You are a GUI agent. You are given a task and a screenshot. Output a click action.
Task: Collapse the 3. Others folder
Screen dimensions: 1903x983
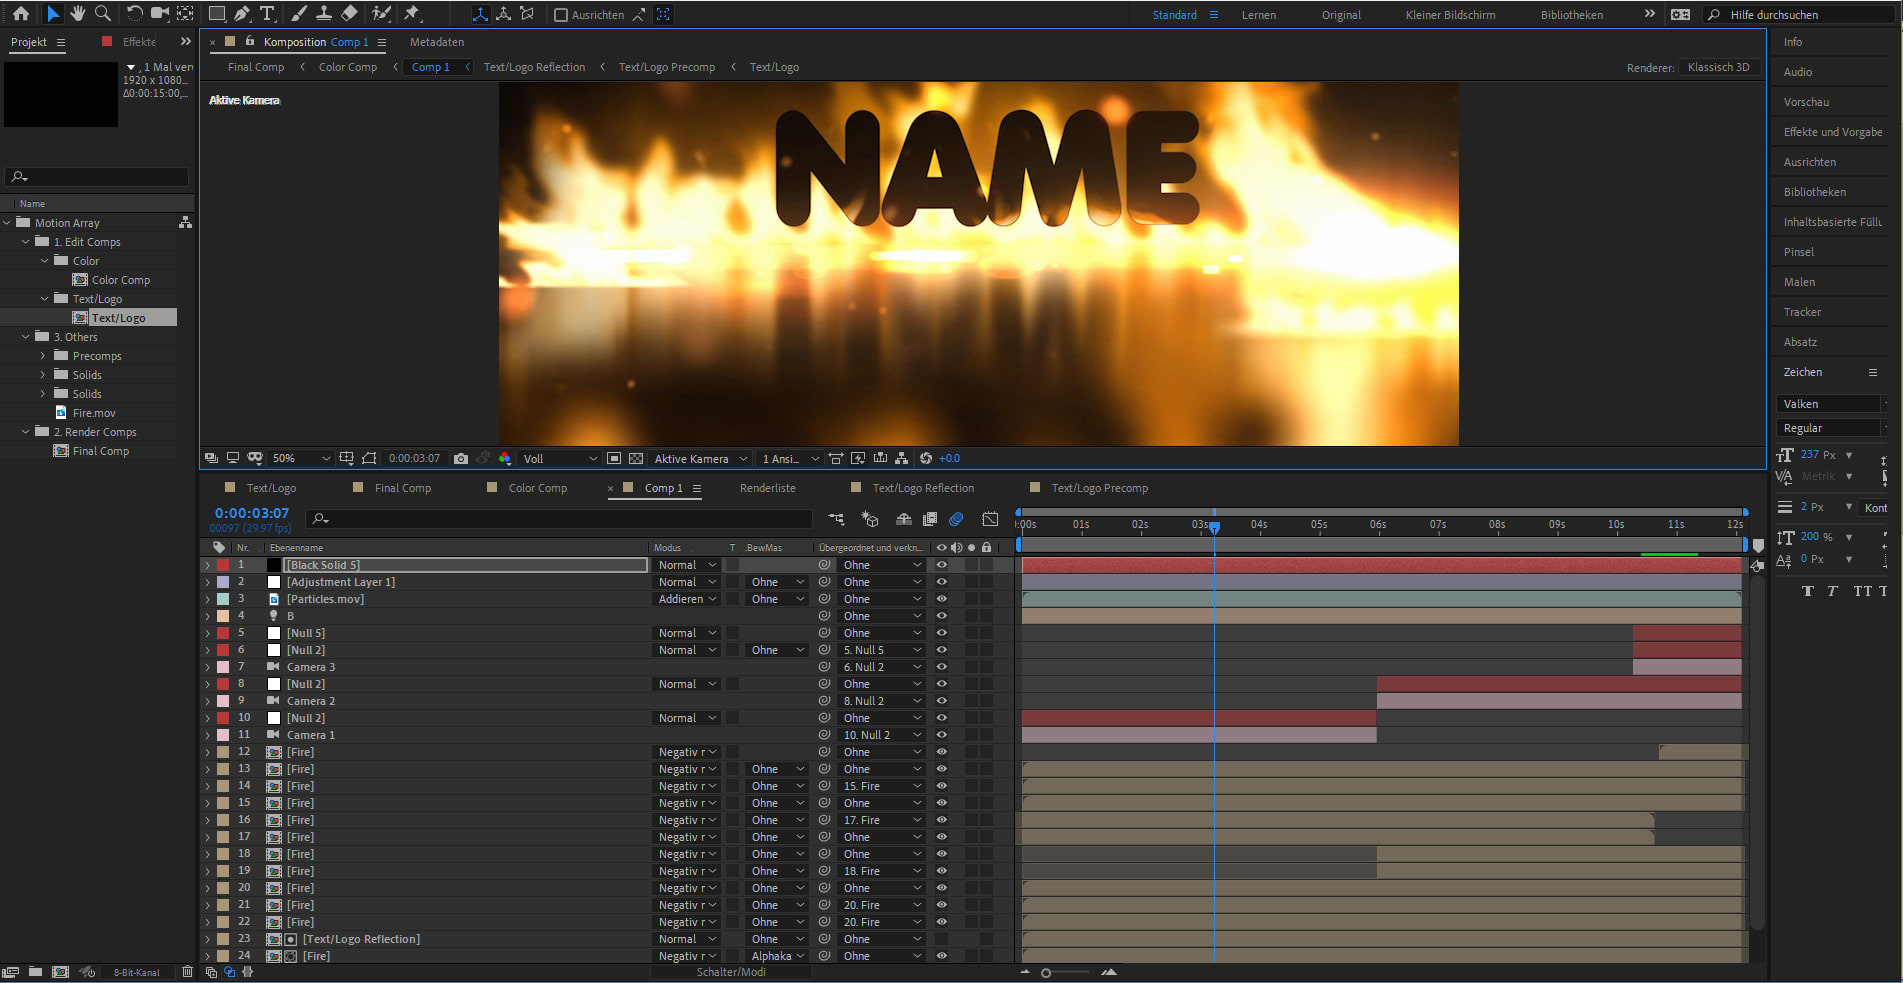coord(26,337)
